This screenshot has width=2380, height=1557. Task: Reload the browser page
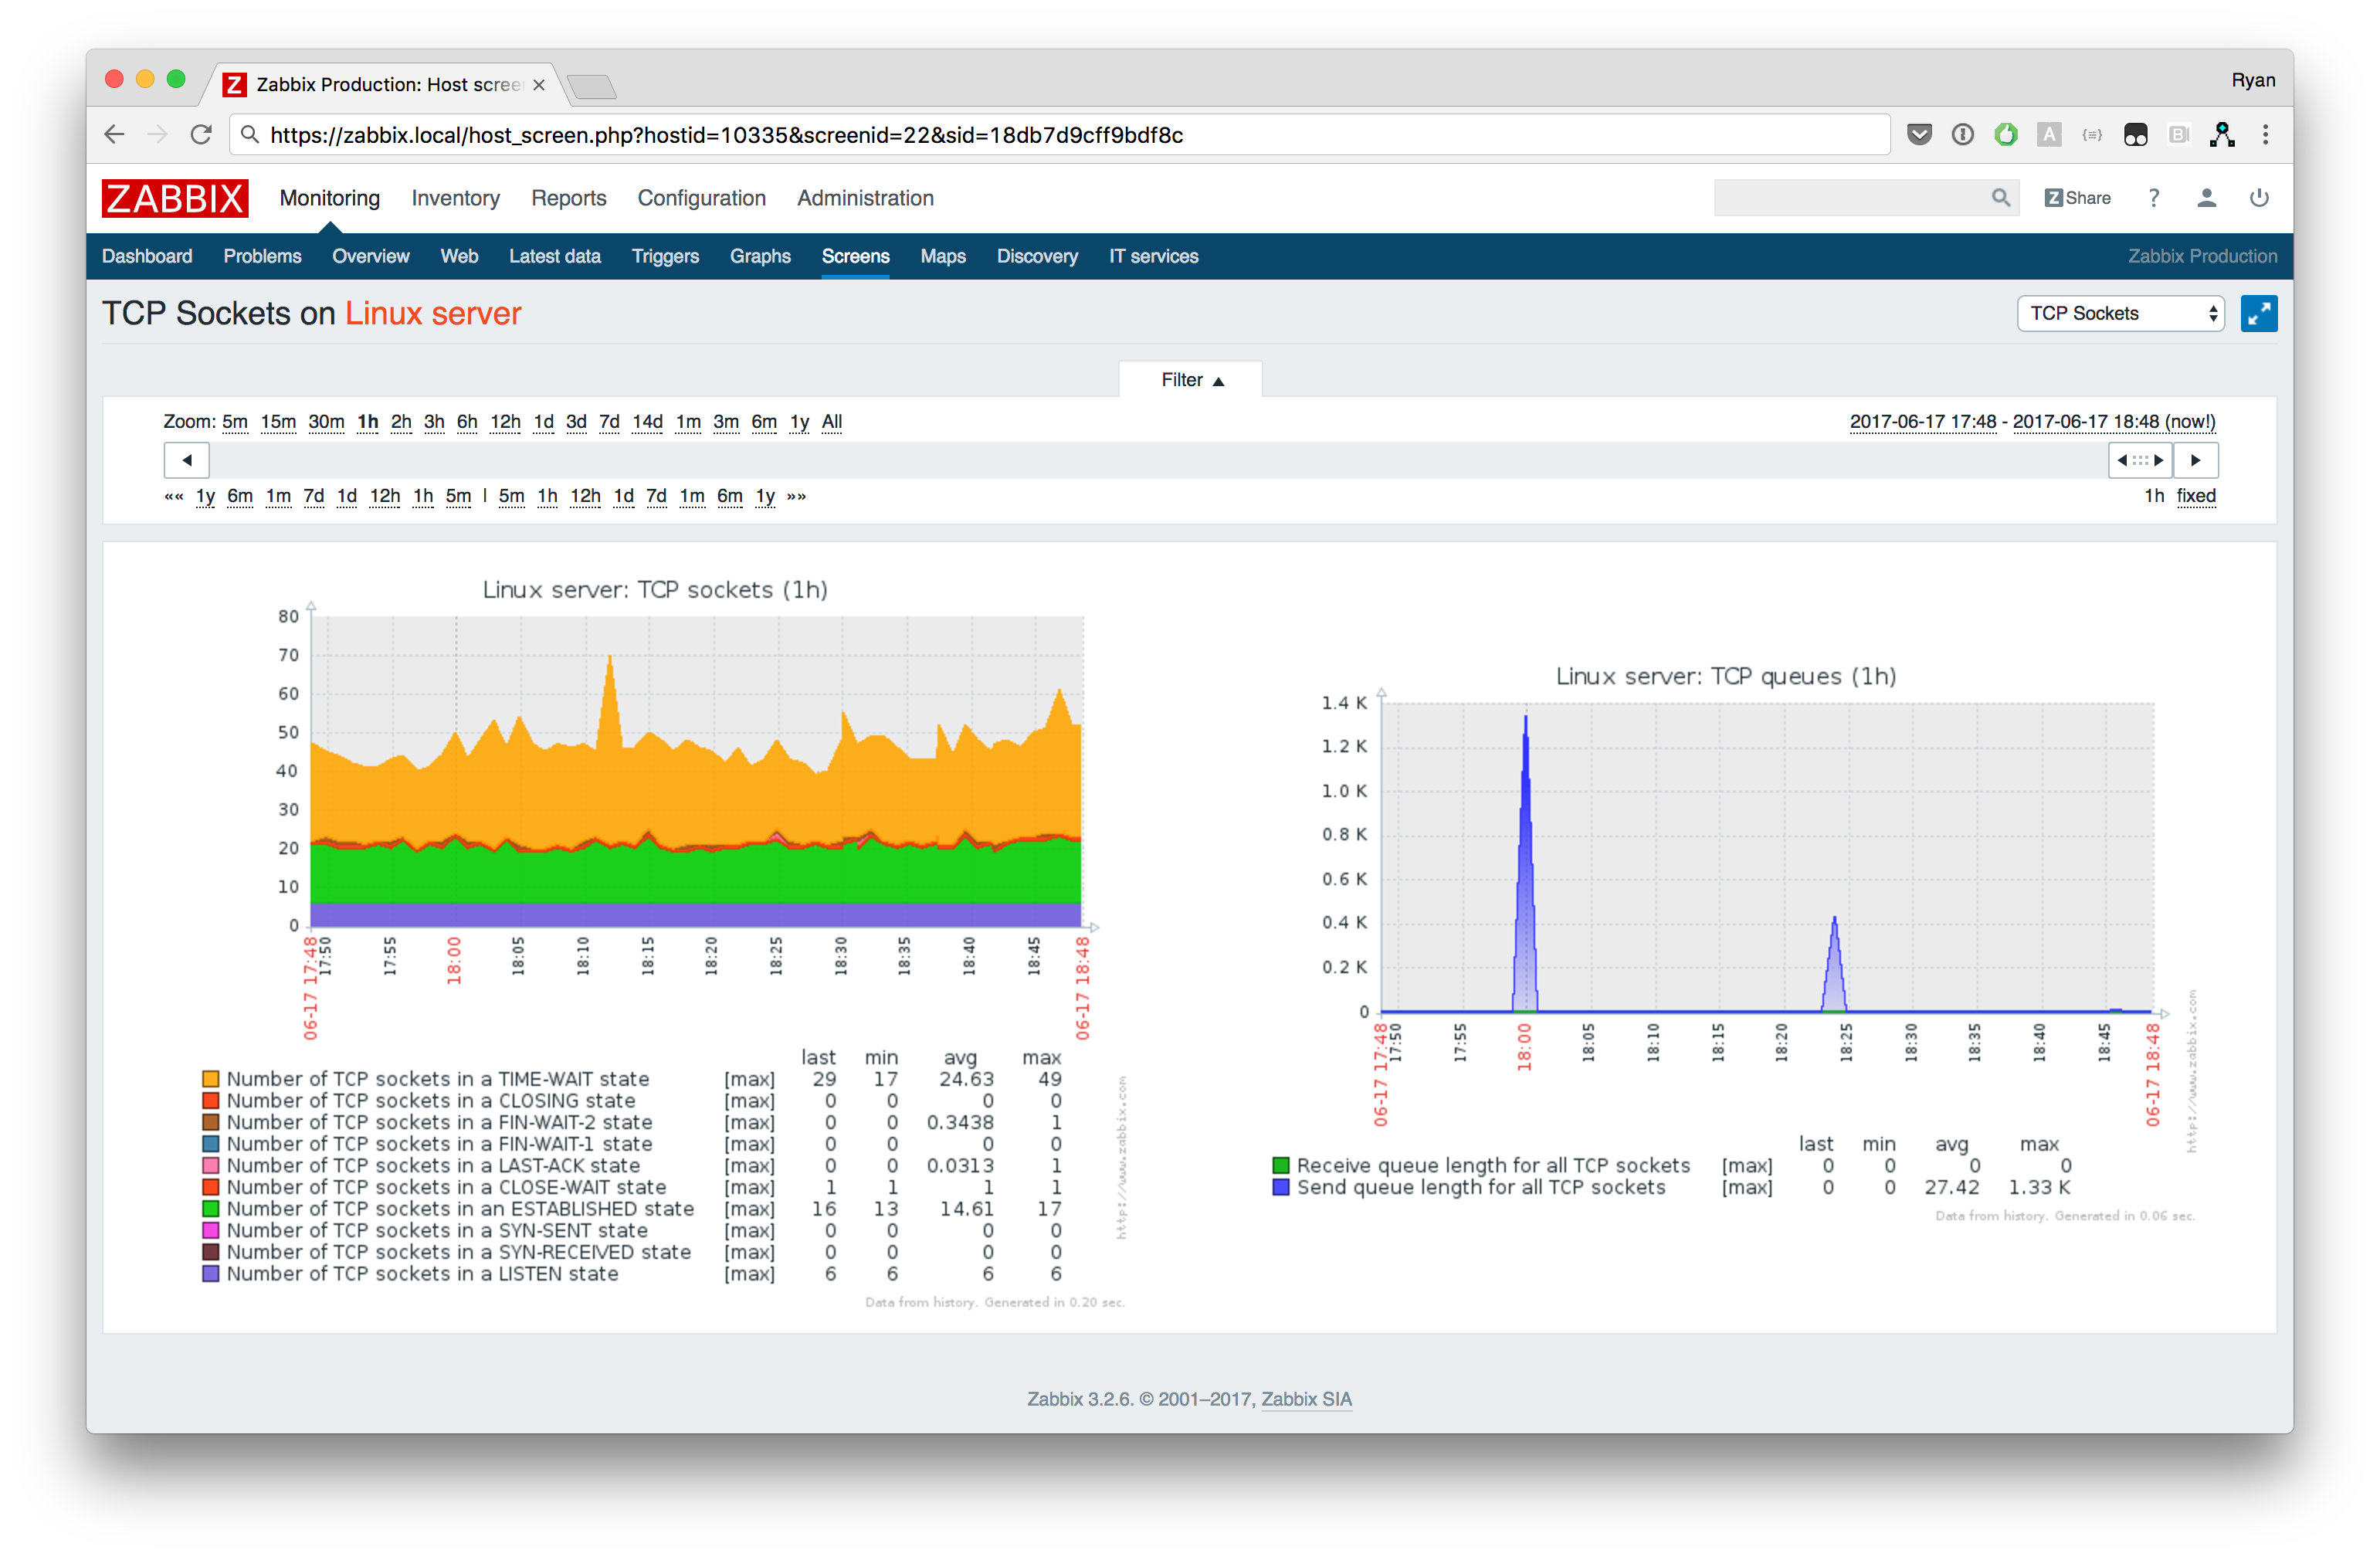pyautogui.click(x=201, y=135)
